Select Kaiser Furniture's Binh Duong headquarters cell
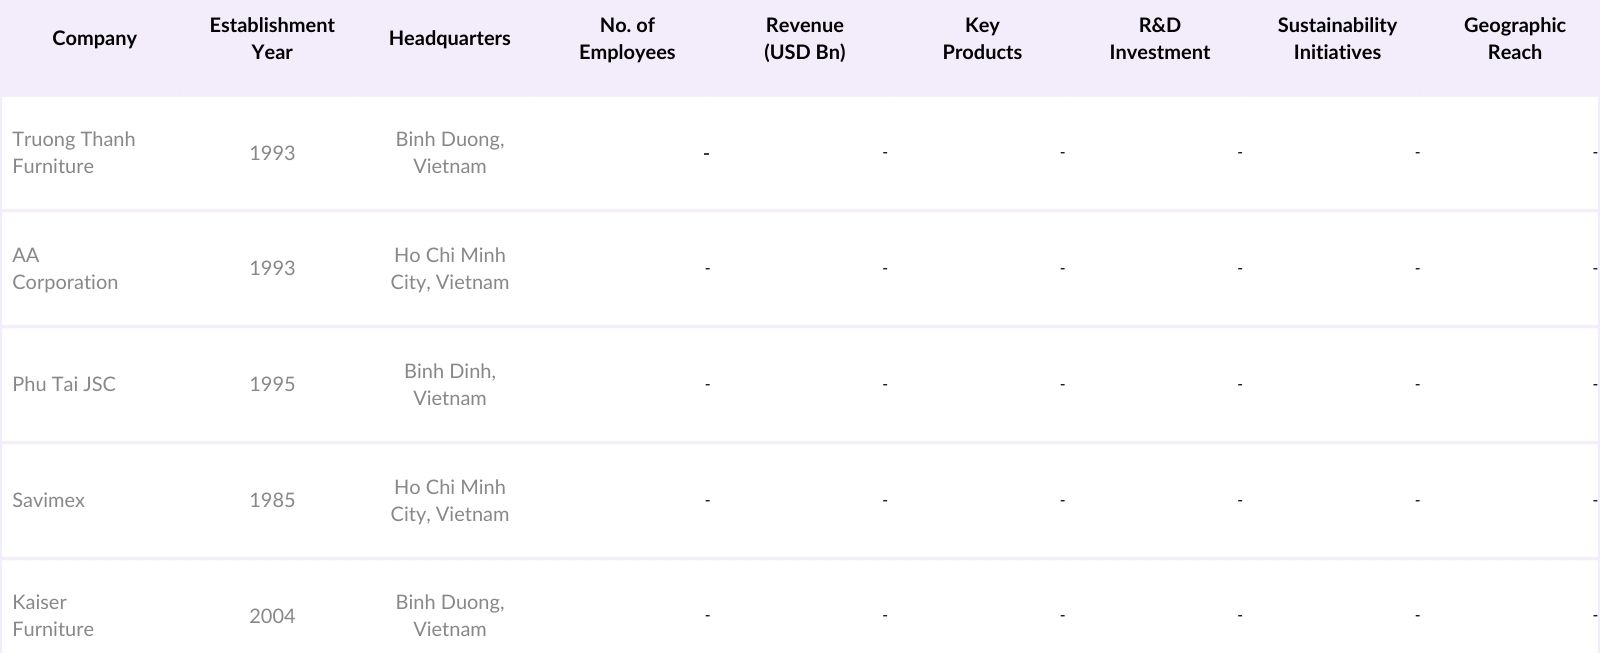The height and width of the screenshot is (653, 1600). point(450,616)
